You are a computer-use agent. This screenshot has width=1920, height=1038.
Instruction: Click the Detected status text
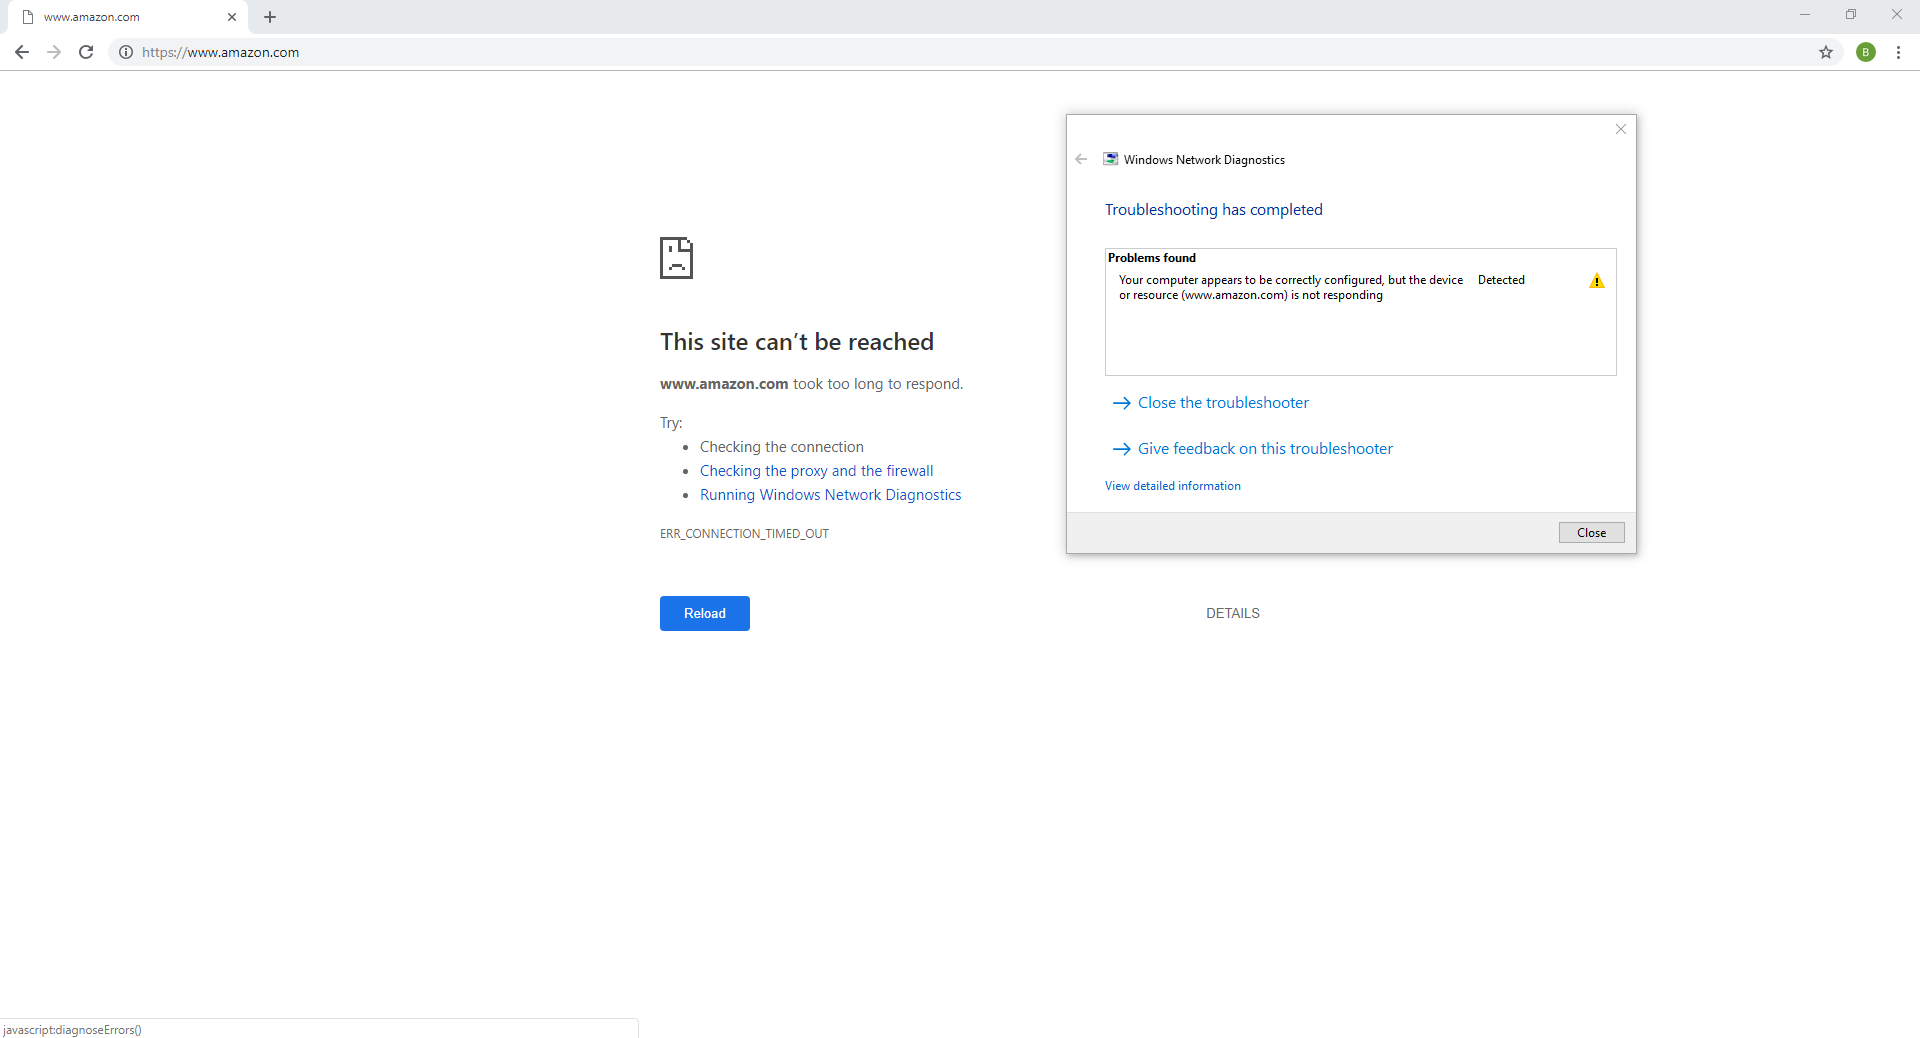[x=1501, y=280]
